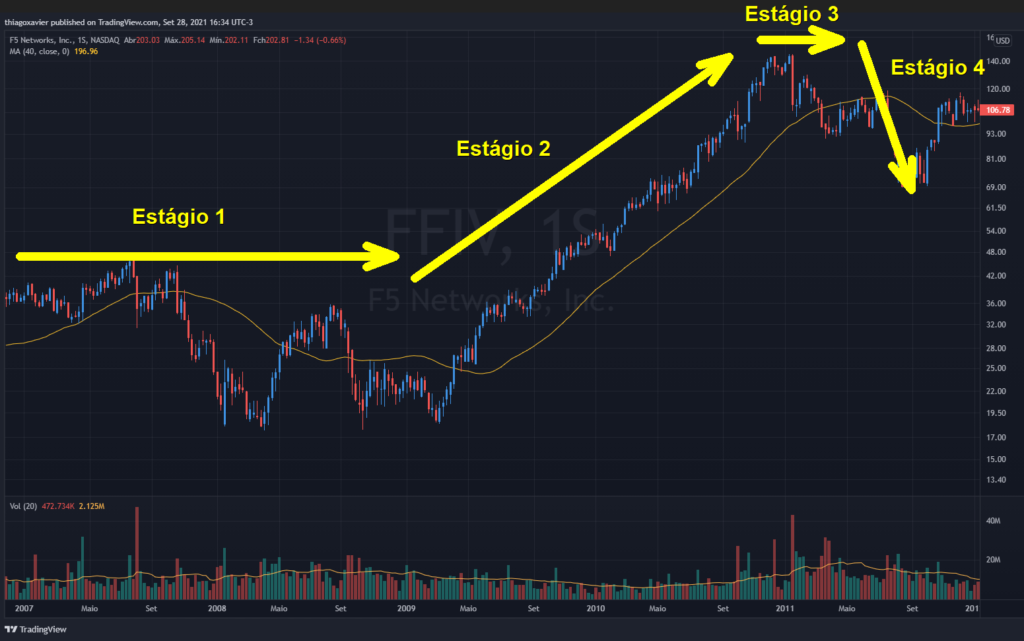The image size is (1024, 641).
Task: Click the 28.00 price axis label
Action: (x=997, y=349)
